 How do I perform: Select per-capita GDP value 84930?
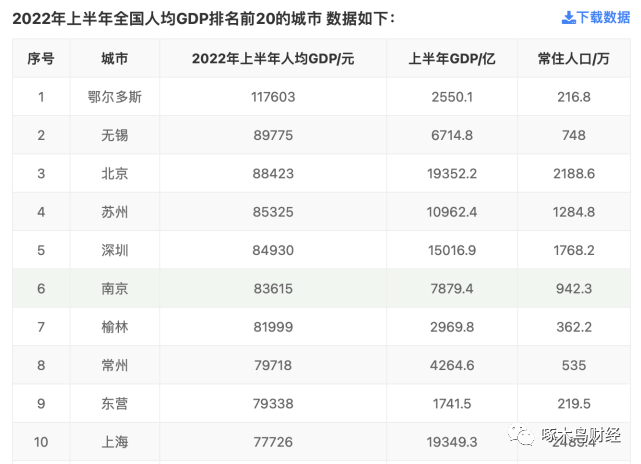coord(273,250)
